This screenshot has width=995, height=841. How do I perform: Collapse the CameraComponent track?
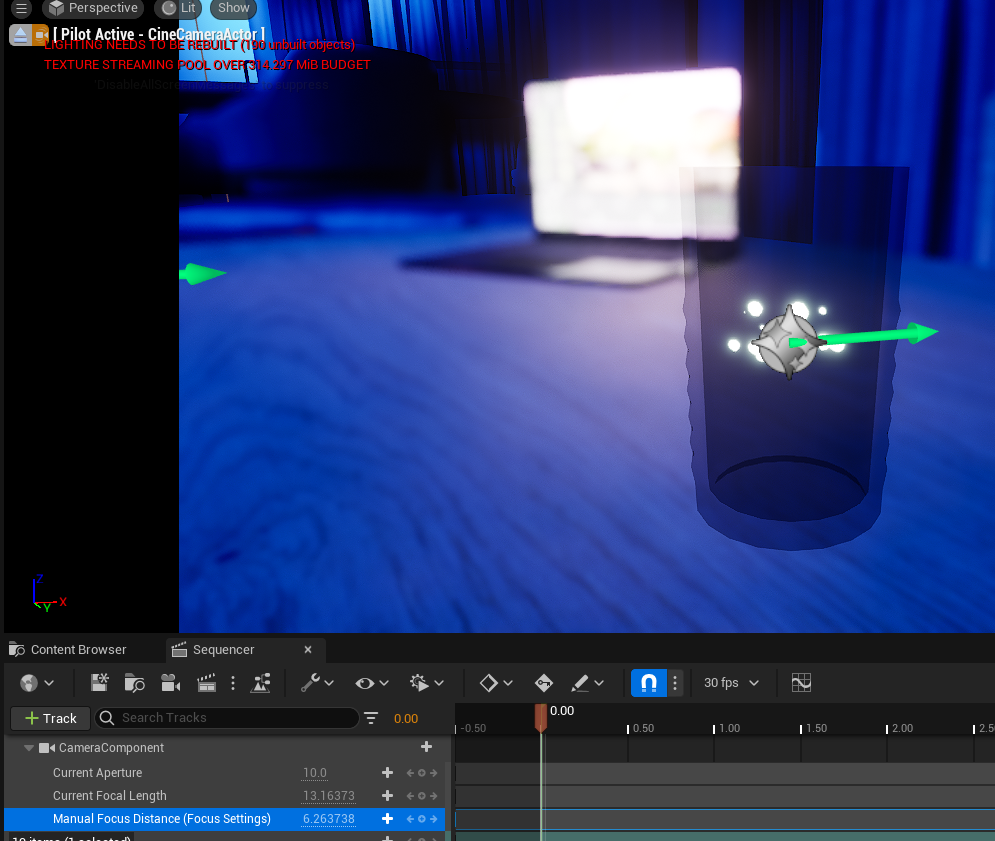click(29, 748)
